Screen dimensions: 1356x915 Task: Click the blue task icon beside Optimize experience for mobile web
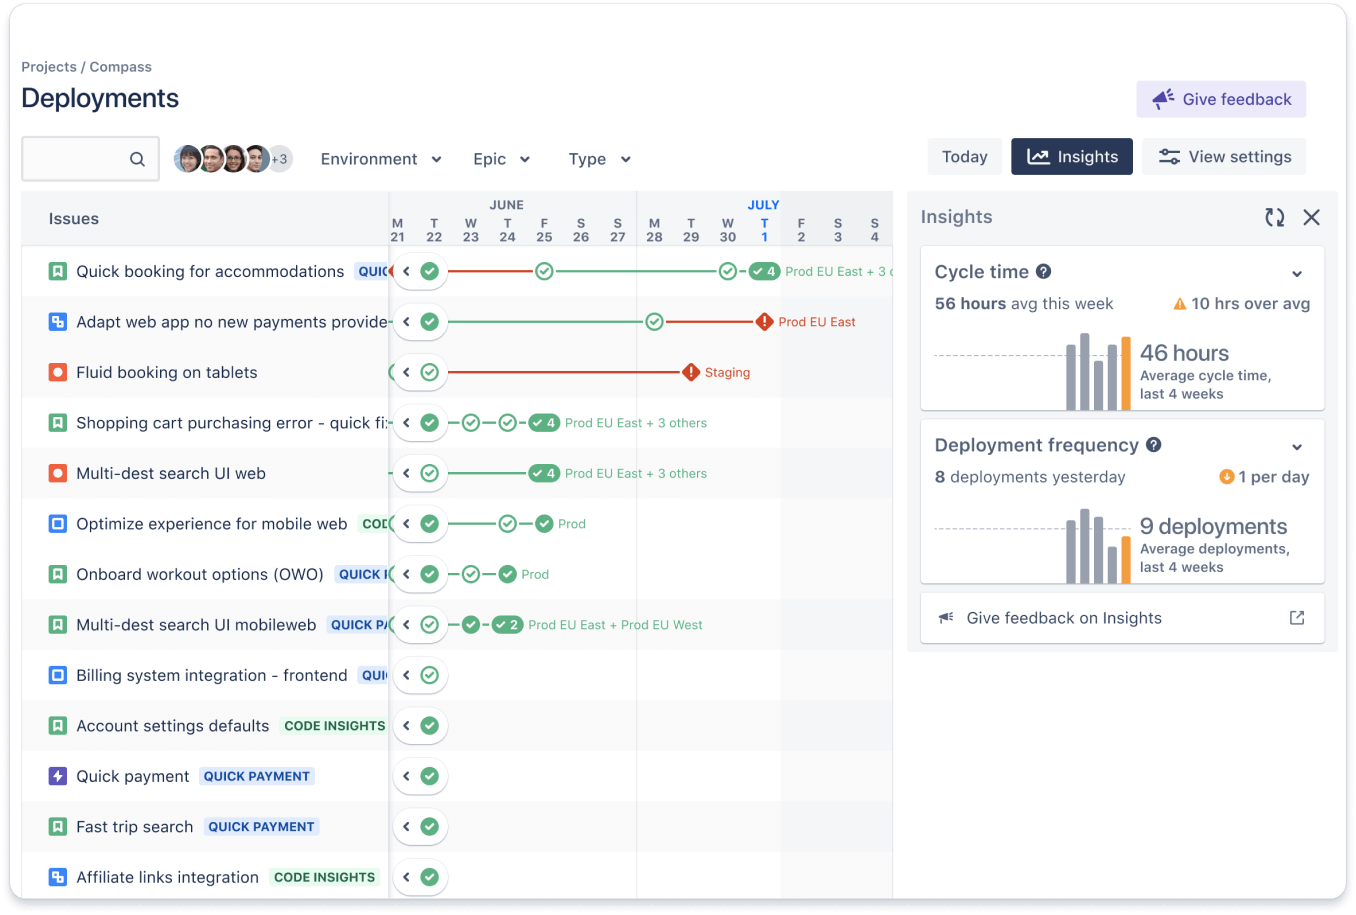tap(57, 523)
